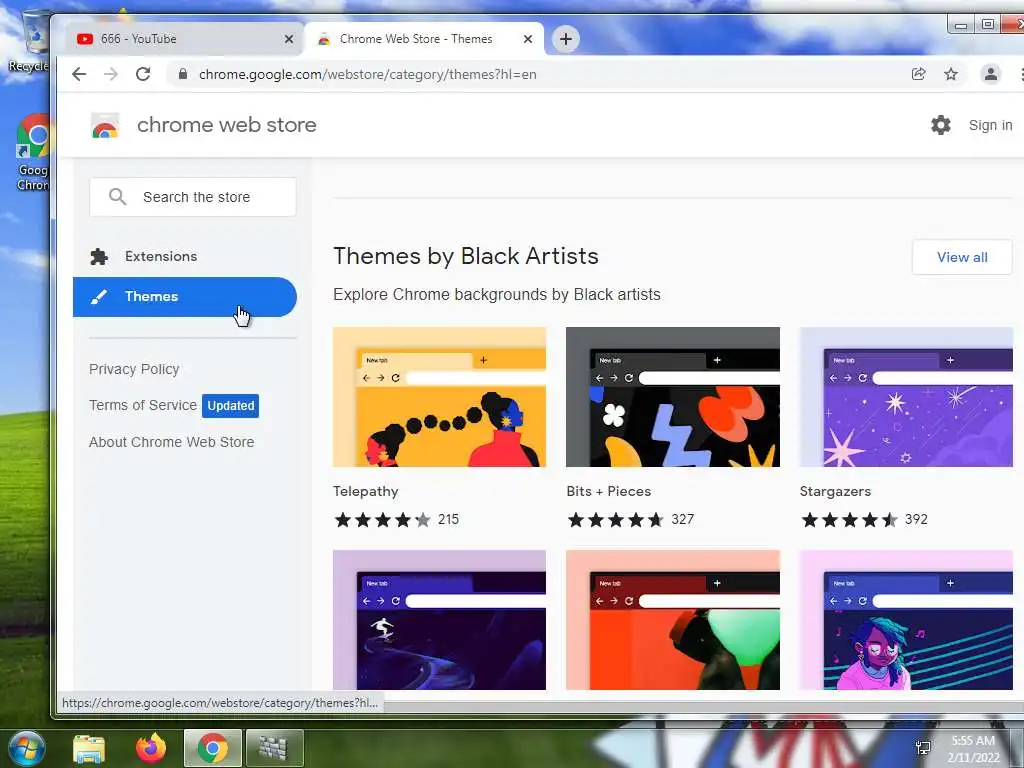Click the Extensions puzzle piece icon
Screen dimensions: 1024x768
click(x=99, y=257)
